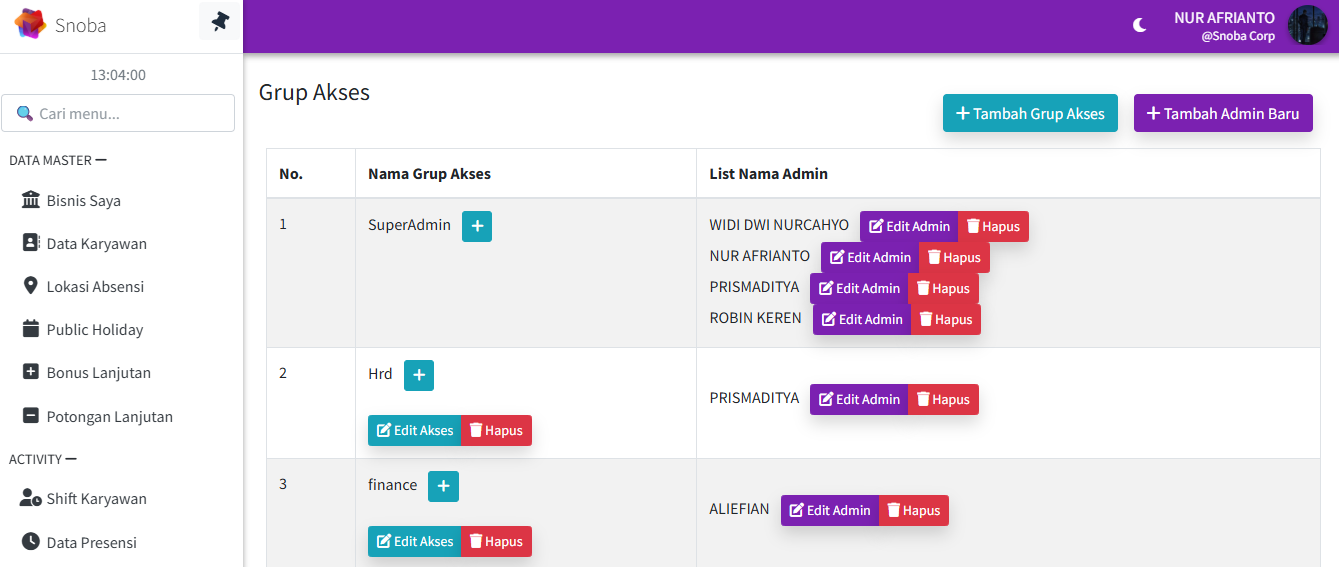The width and height of the screenshot is (1339, 567).
Task: Click Tambah Admin Baru button
Action: point(1222,113)
